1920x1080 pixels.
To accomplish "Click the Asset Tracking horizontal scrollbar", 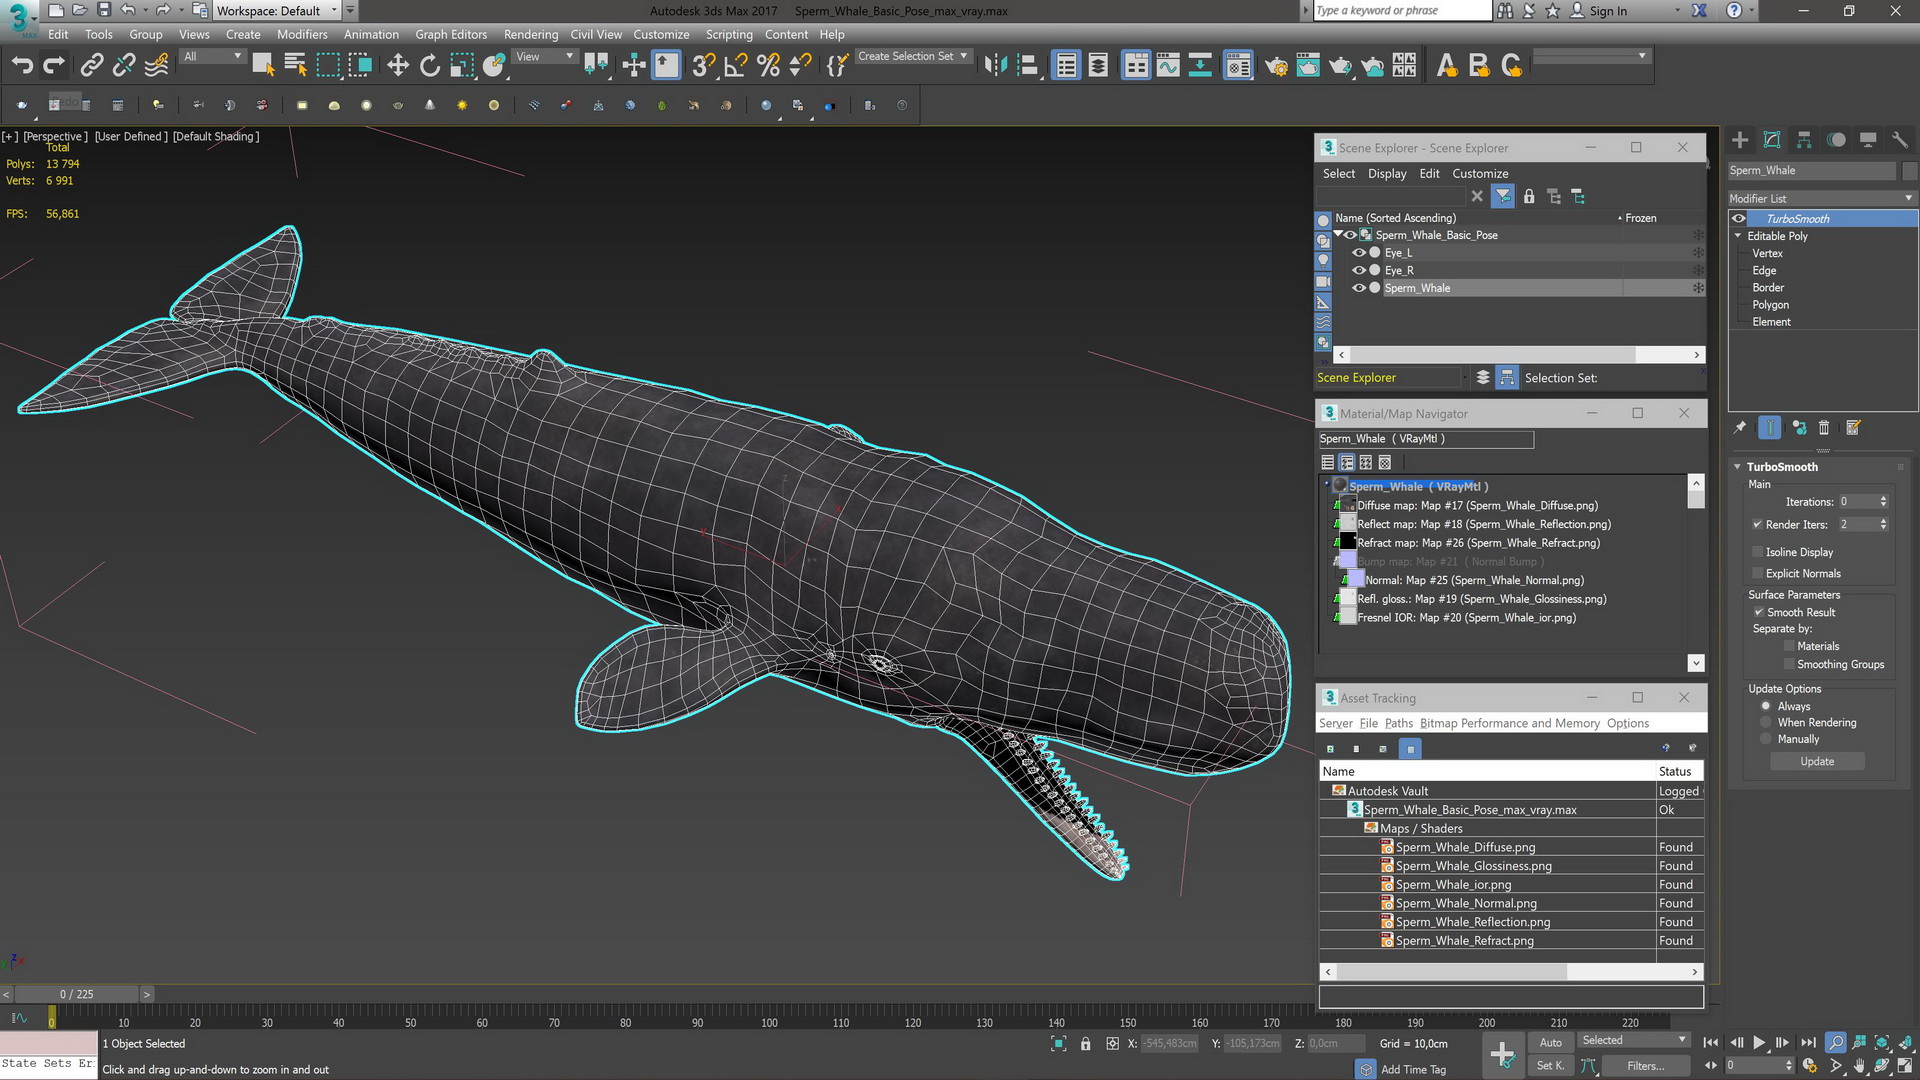I will [1511, 972].
